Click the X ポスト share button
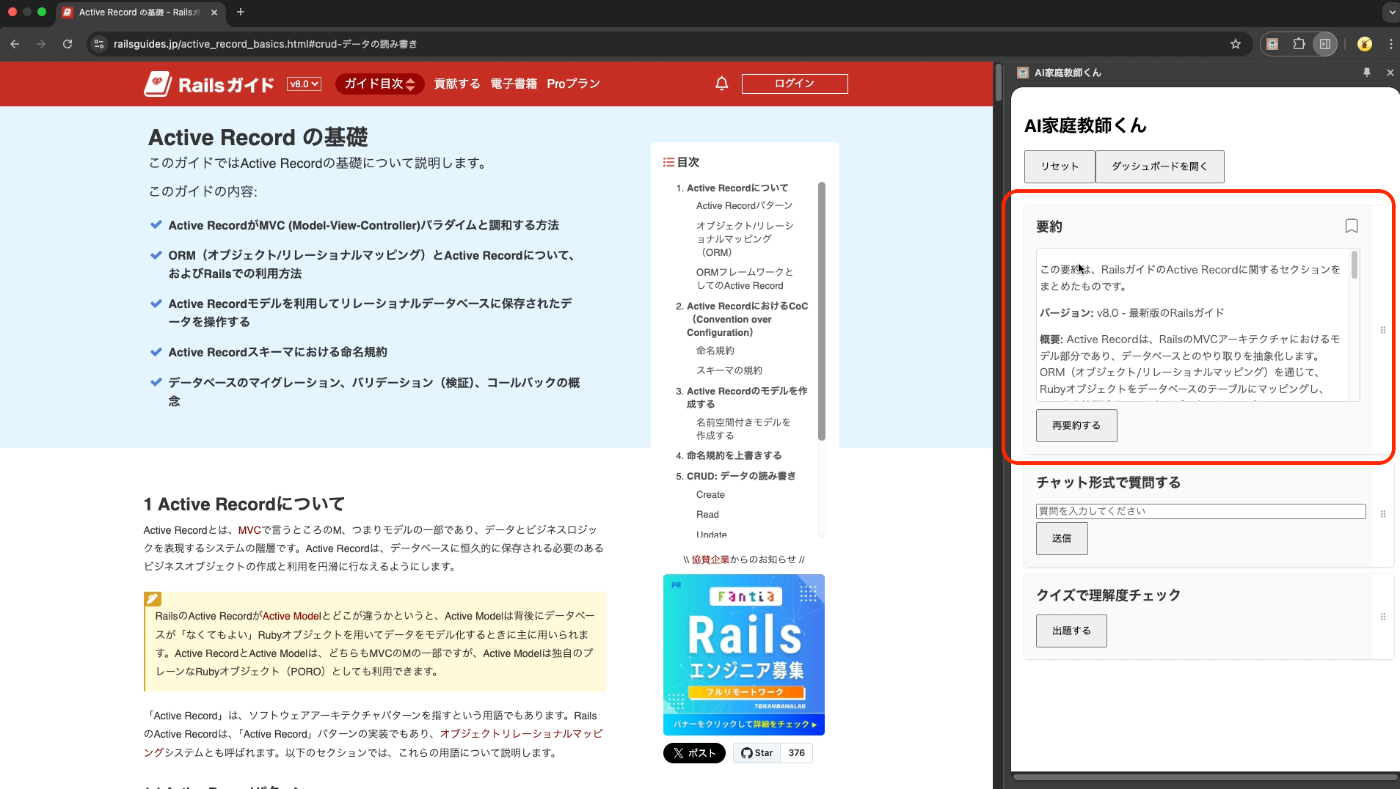Viewport: 1400px width, 789px height. [694, 753]
